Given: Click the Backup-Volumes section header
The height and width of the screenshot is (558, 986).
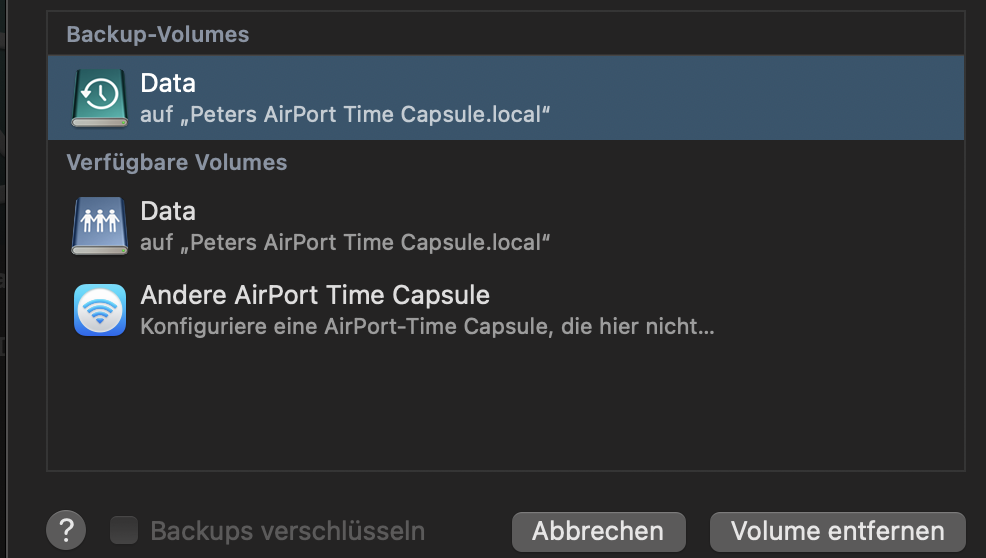Looking at the screenshot, I should point(158,35).
